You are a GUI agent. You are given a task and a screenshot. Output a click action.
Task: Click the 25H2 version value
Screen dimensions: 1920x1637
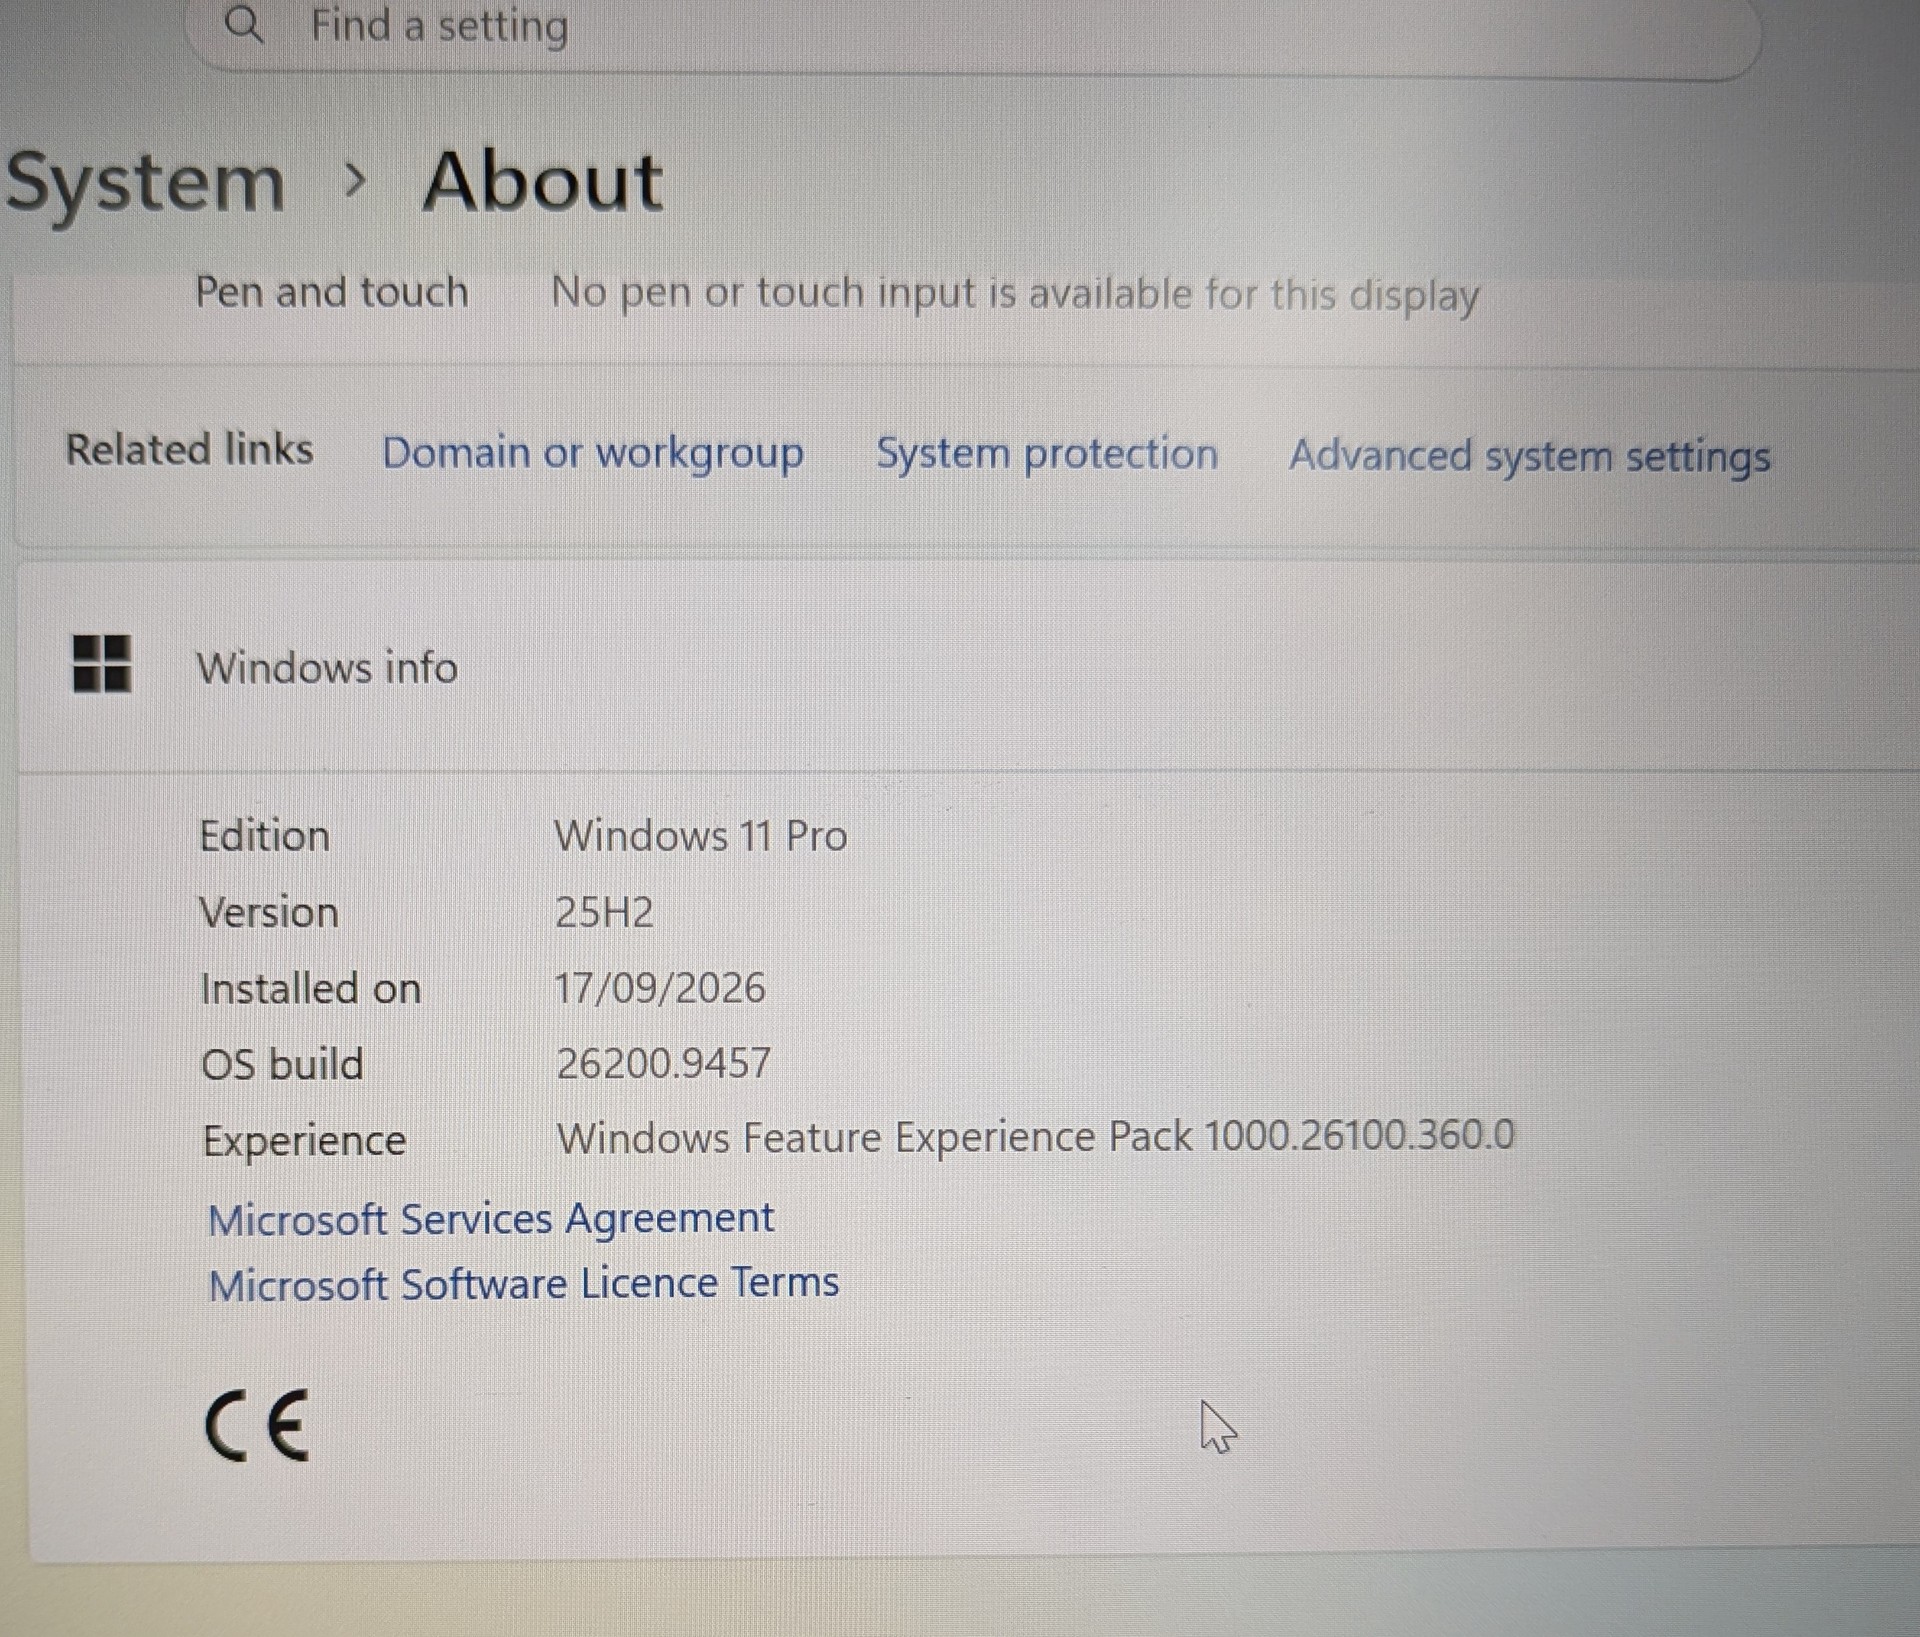point(604,912)
